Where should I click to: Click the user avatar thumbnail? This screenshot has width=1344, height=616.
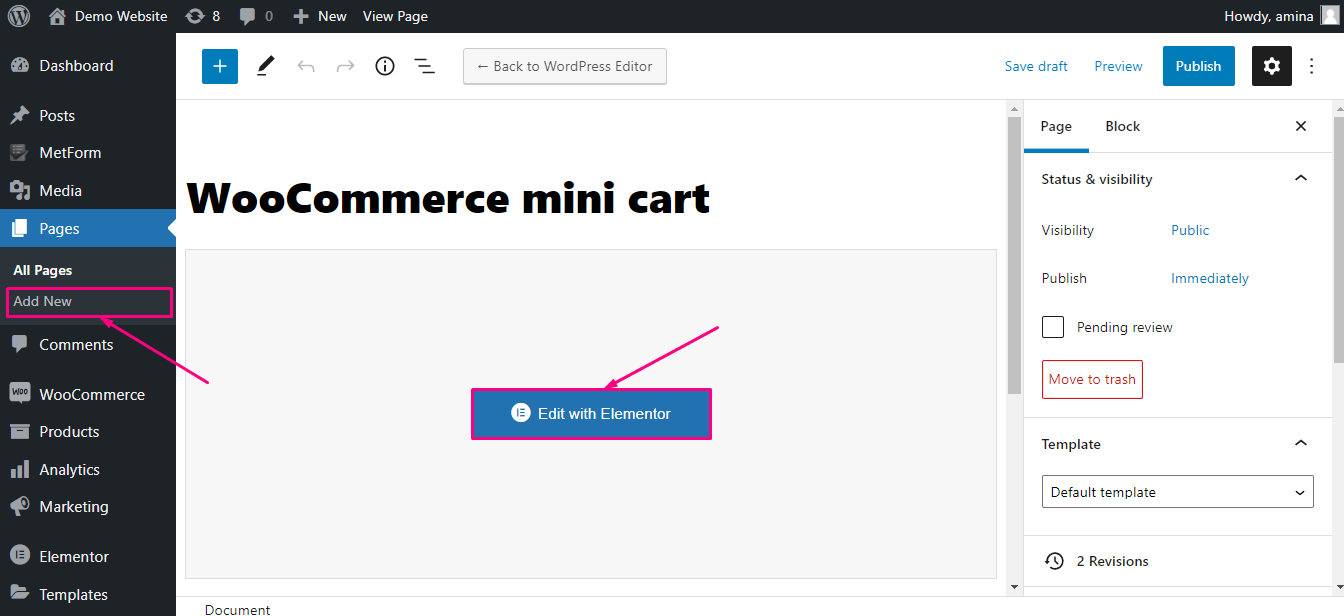[1328, 16]
